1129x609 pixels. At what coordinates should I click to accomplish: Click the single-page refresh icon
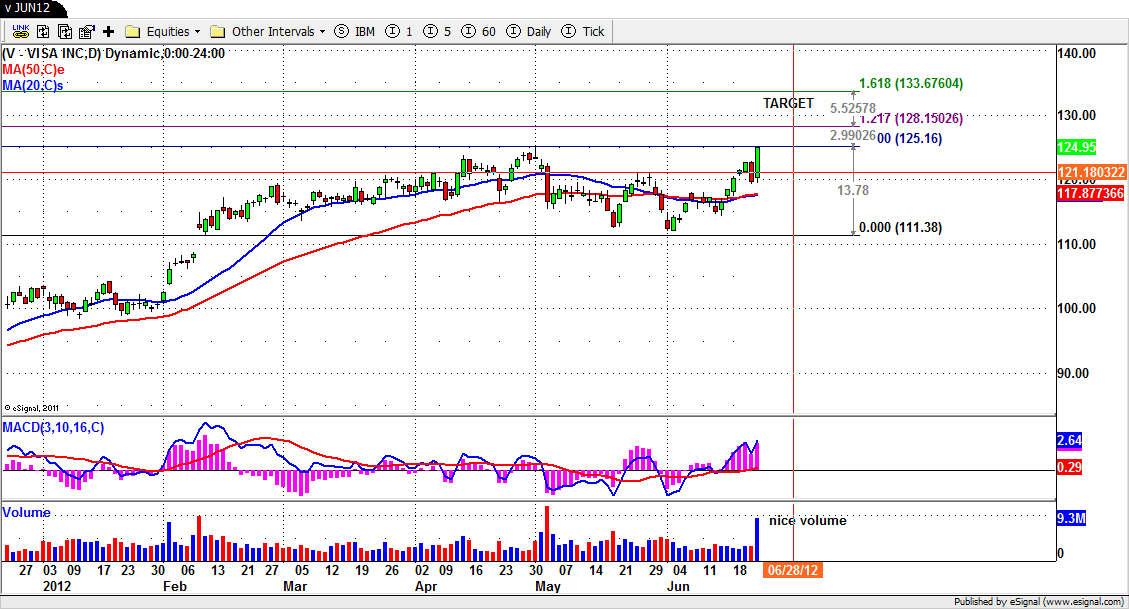43,31
